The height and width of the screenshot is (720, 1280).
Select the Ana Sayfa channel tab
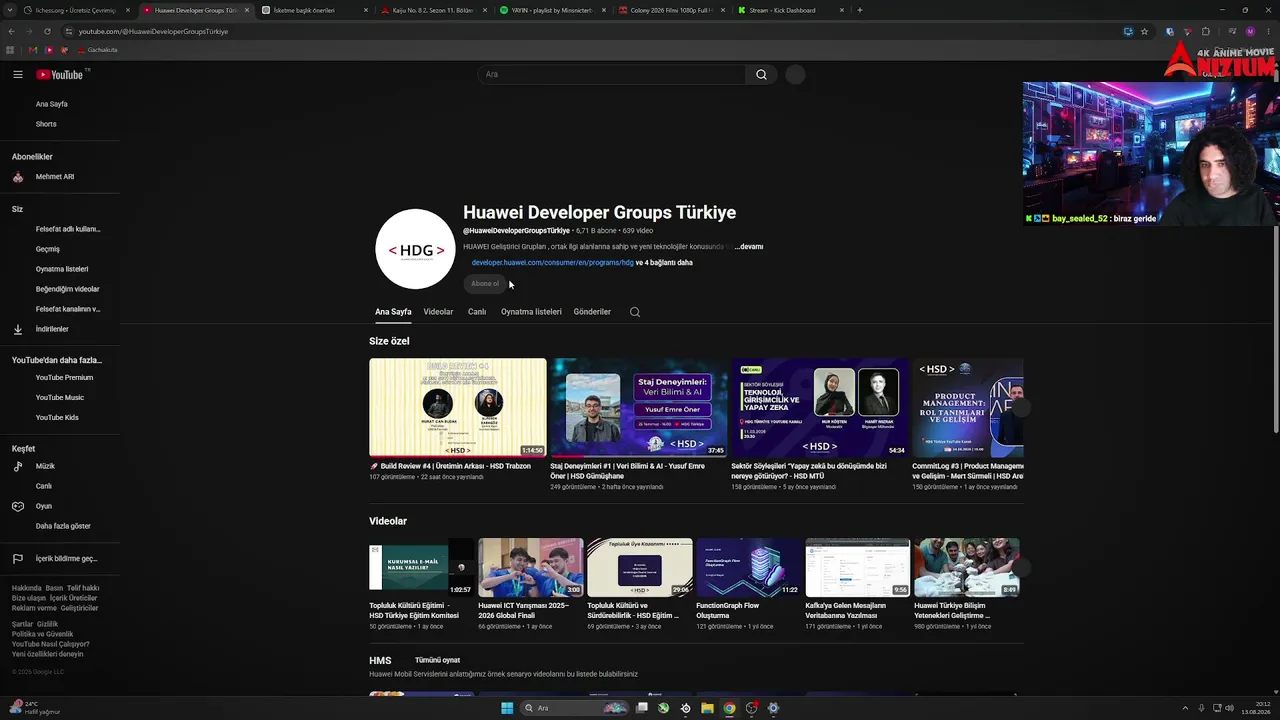click(393, 312)
